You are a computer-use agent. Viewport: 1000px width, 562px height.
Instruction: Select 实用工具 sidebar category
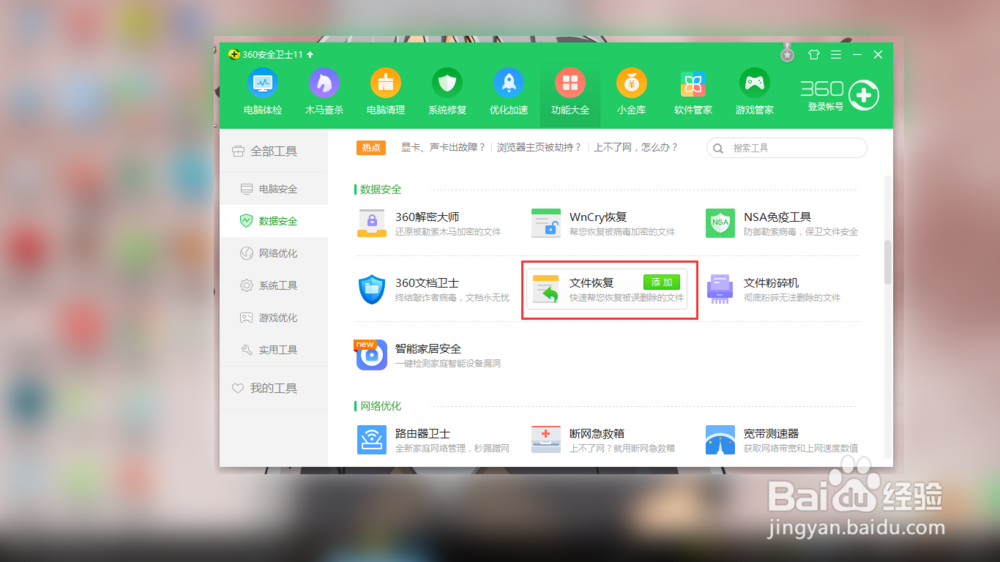(274, 350)
